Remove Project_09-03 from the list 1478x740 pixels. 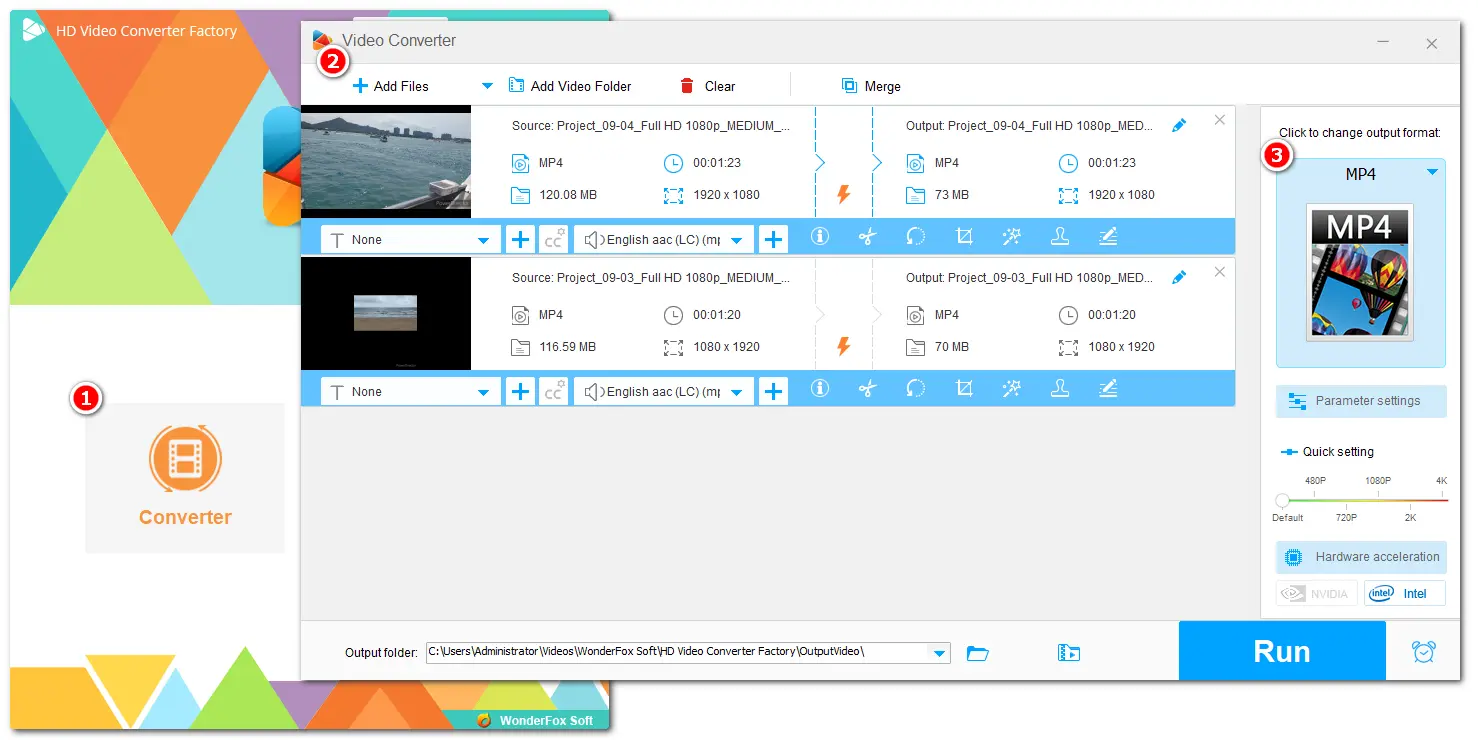pyautogui.click(x=1219, y=272)
